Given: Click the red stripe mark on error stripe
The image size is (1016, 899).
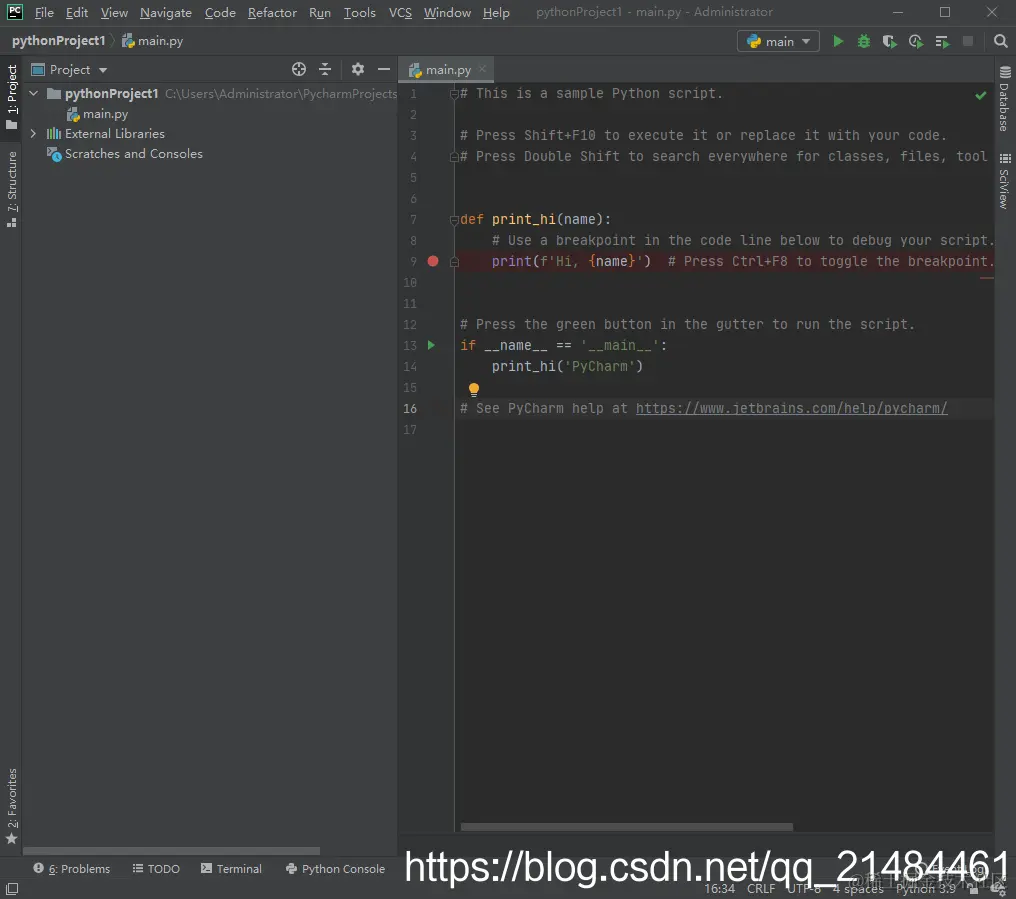Looking at the screenshot, I should [987, 278].
